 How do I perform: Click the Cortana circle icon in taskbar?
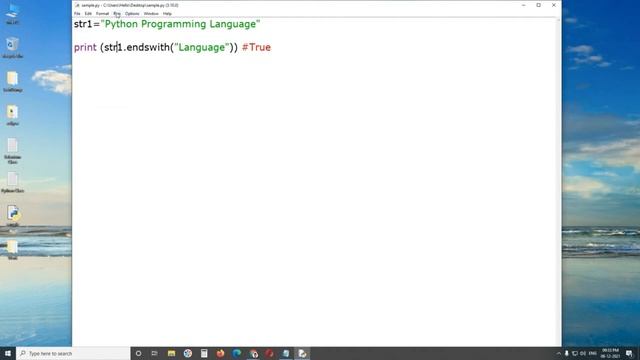138,353
